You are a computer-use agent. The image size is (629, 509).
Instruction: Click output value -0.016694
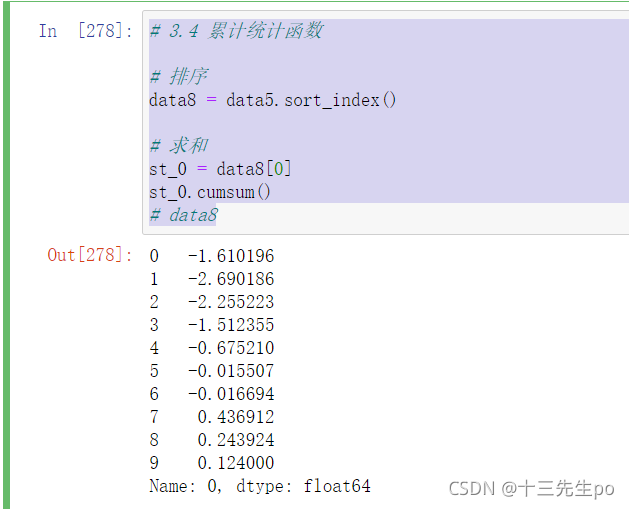231,393
